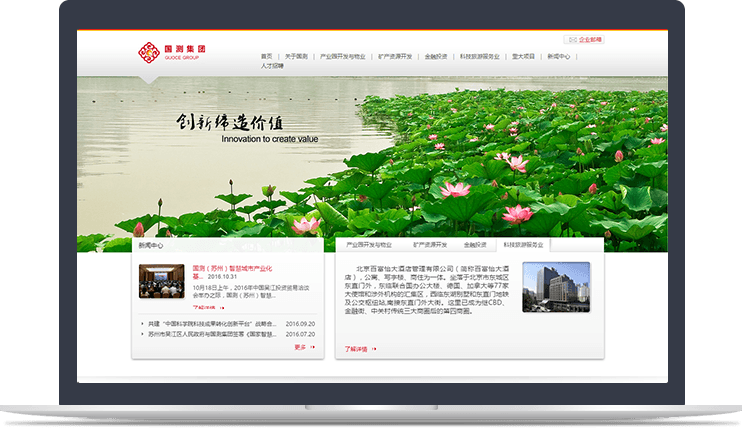Click the arrow icon beside the hotel panel's 了解详情
Screen dimensions: 742x429
(374, 349)
